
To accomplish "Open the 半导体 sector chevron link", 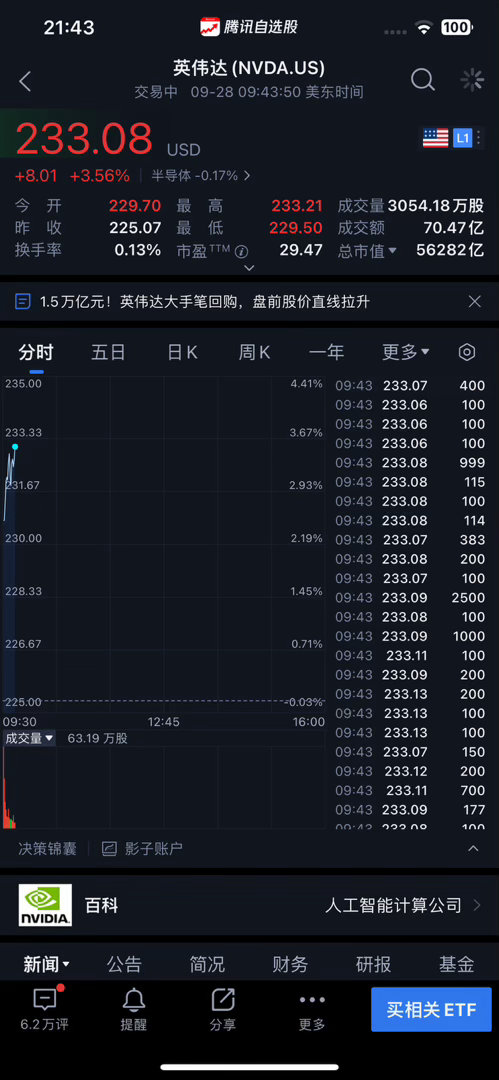I will coord(247,176).
